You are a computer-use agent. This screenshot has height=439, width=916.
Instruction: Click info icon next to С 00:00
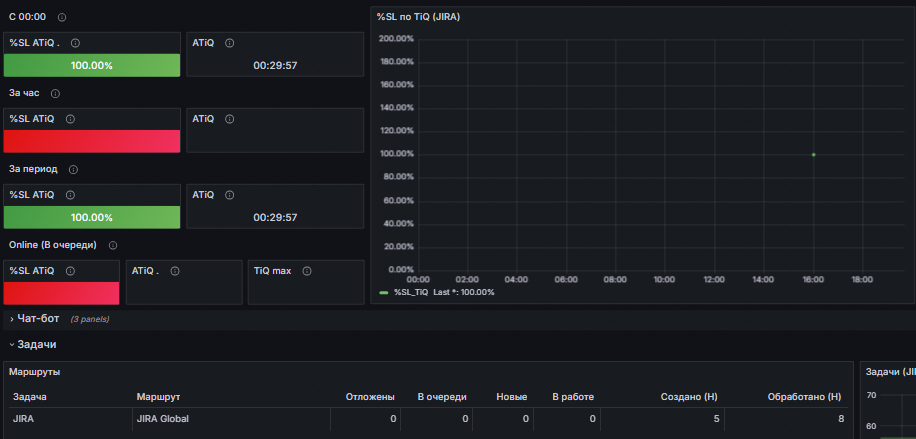[62, 18]
